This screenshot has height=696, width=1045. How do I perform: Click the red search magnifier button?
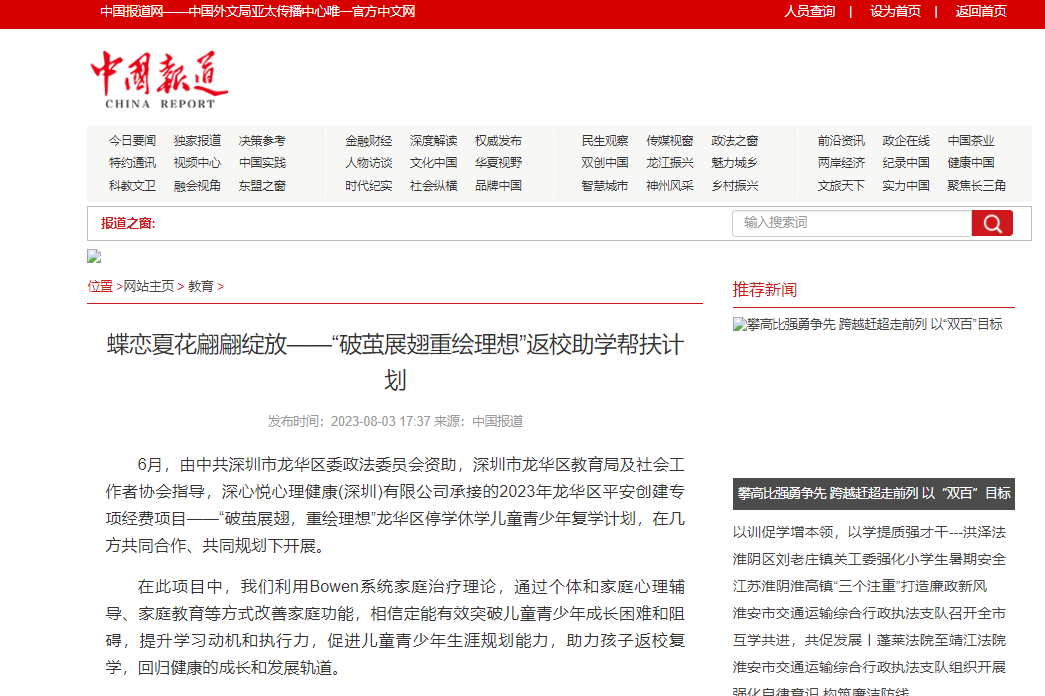click(991, 223)
